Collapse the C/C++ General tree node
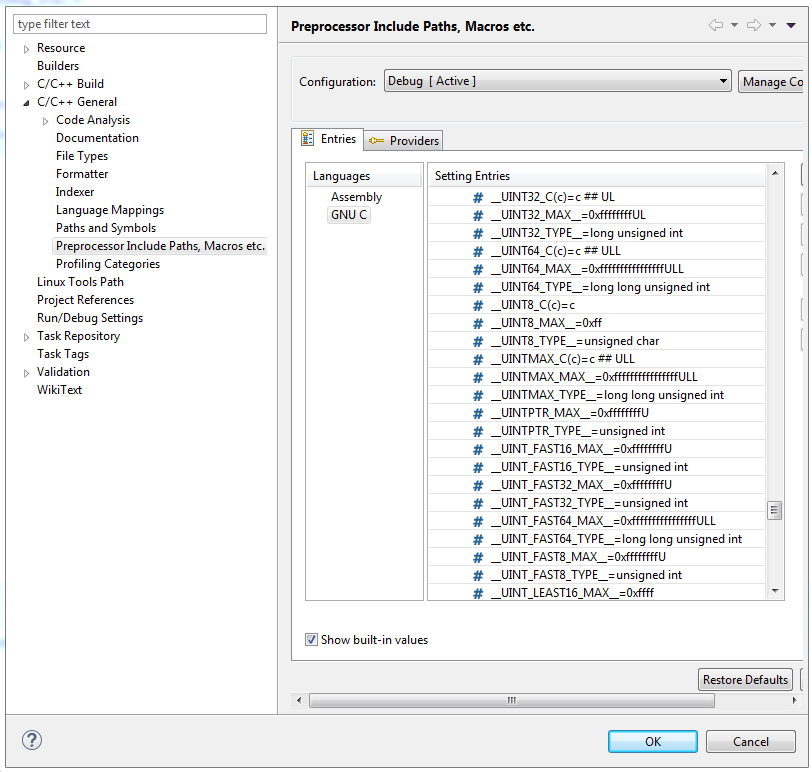Screen dimensions: 812x772 27,102
